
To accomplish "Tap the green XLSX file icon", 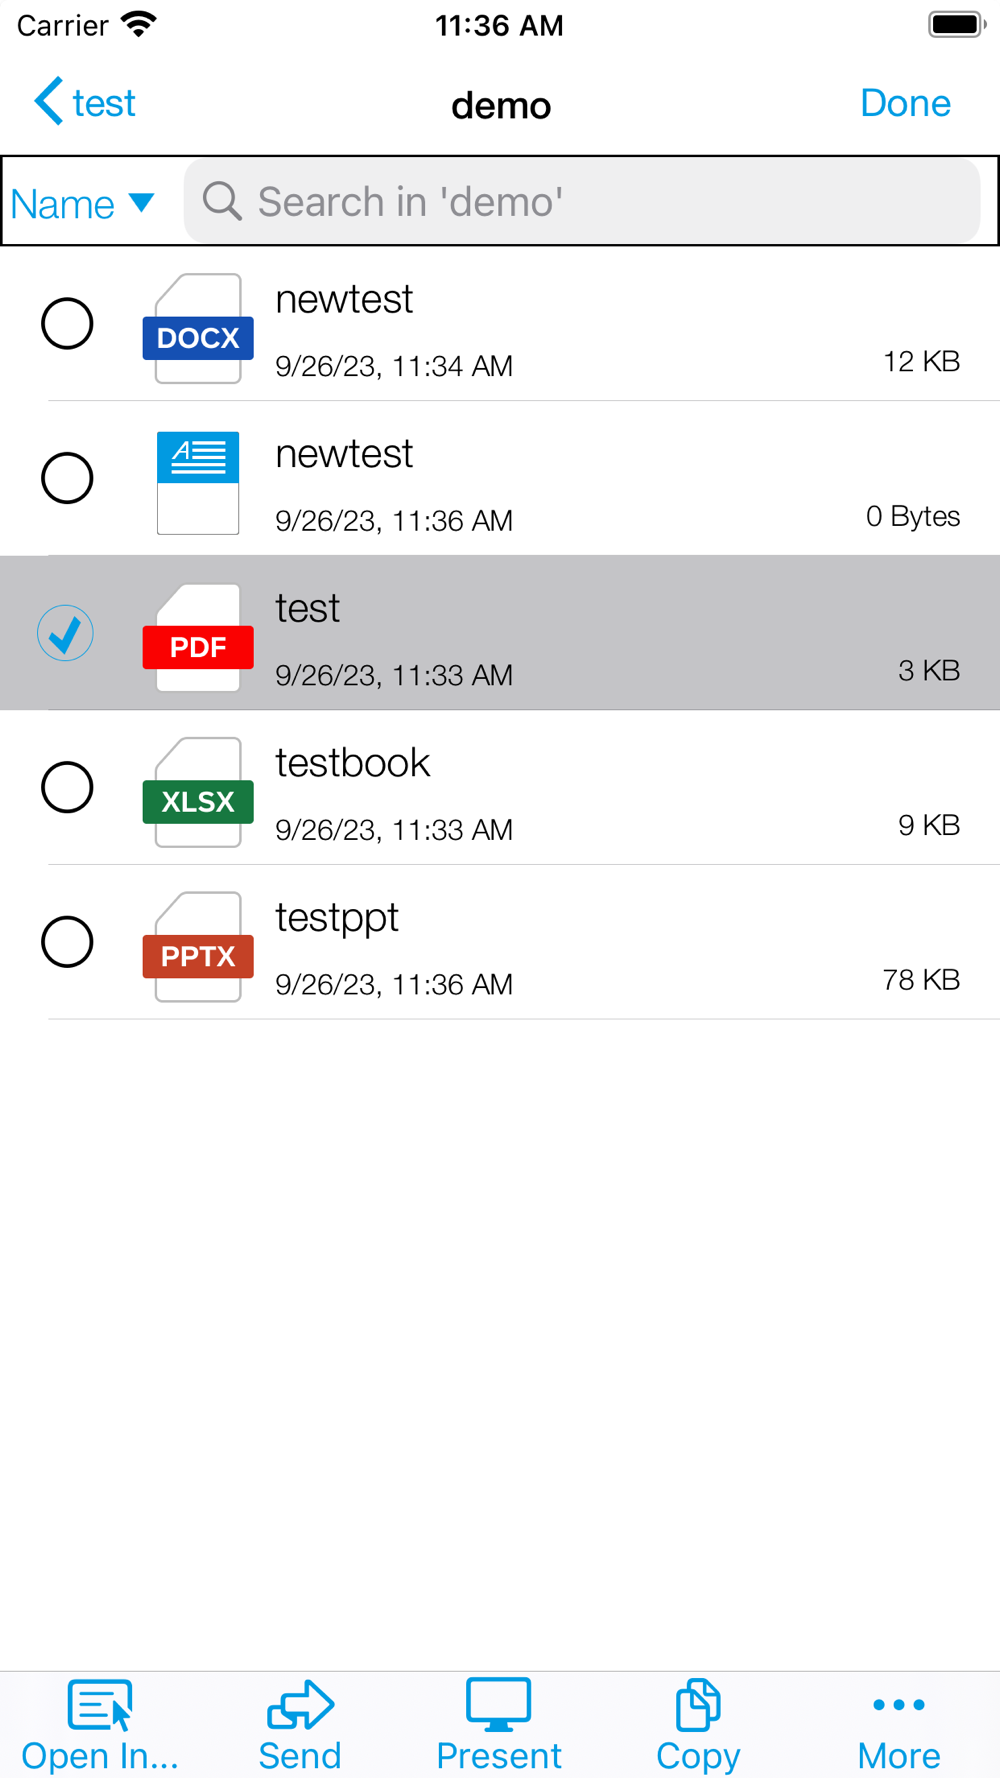I will pos(198,792).
